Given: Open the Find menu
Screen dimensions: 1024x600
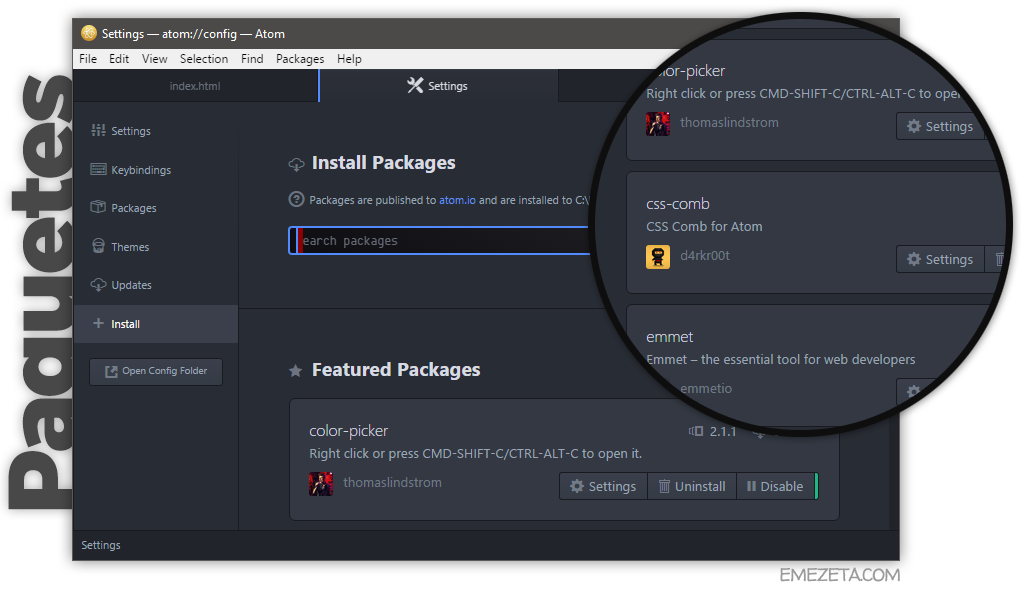Looking at the screenshot, I should (252, 59).
